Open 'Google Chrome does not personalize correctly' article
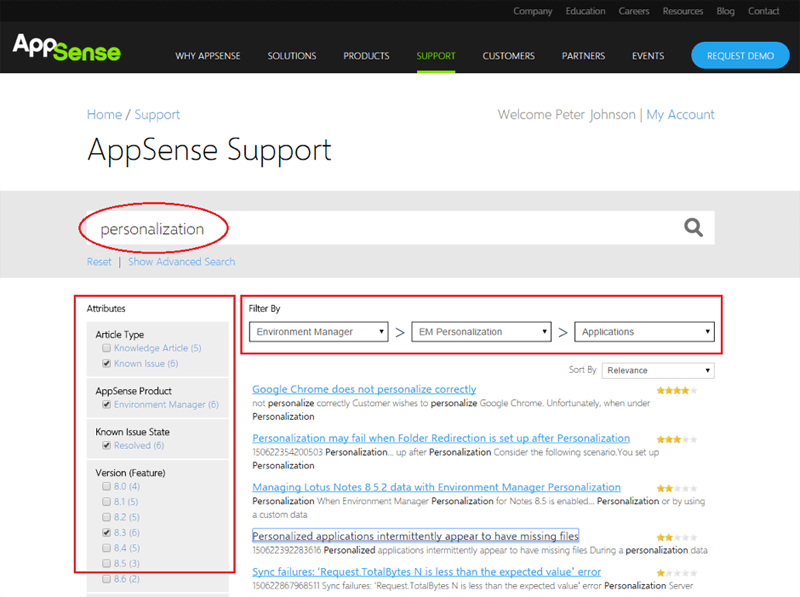 pos(364,389)
